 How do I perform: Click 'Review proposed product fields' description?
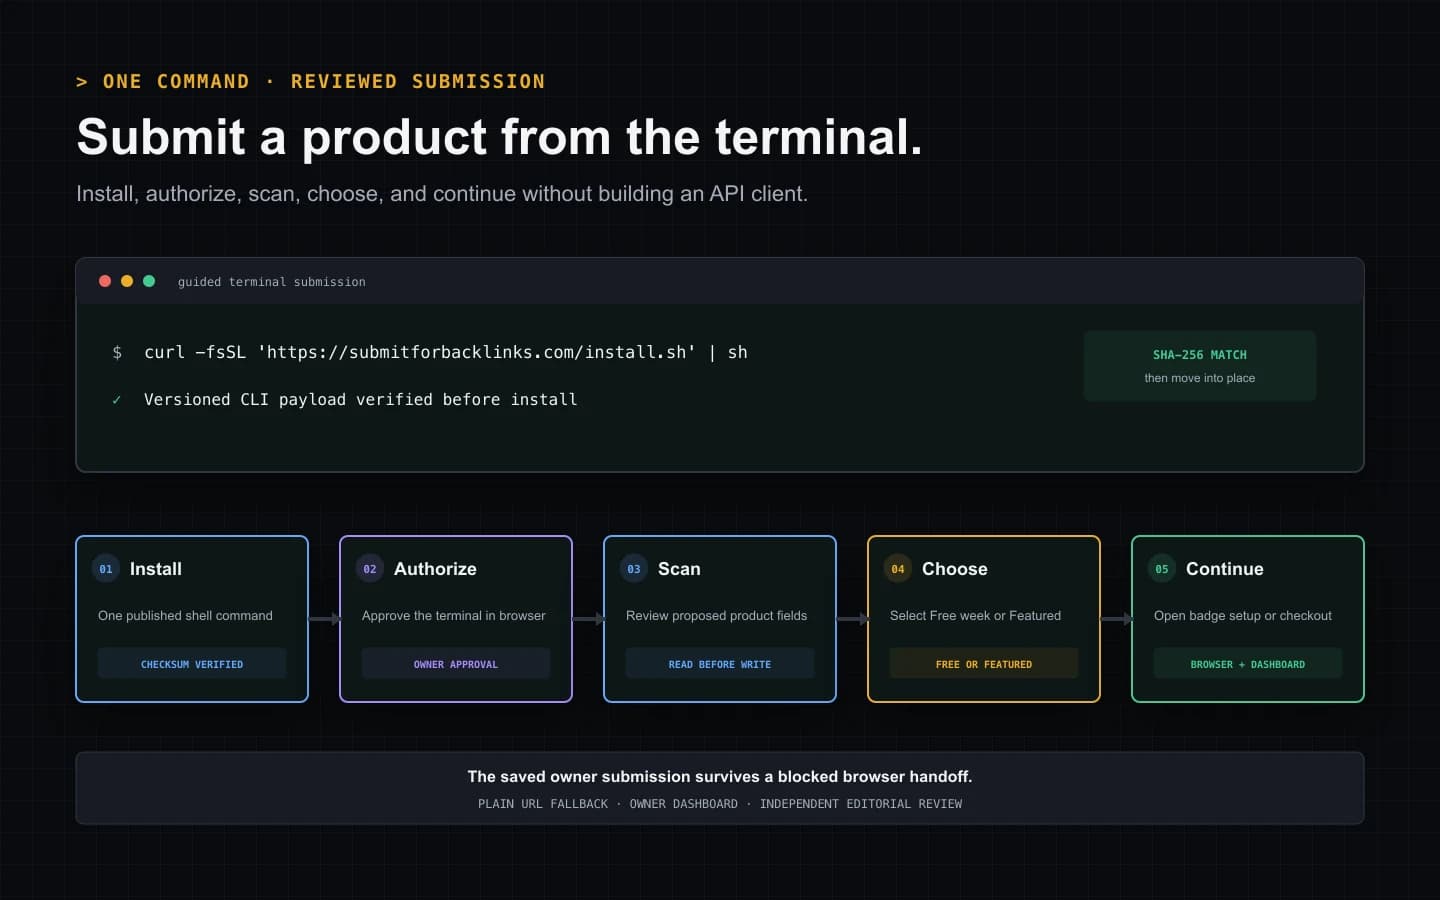click(x=716, y=616)
